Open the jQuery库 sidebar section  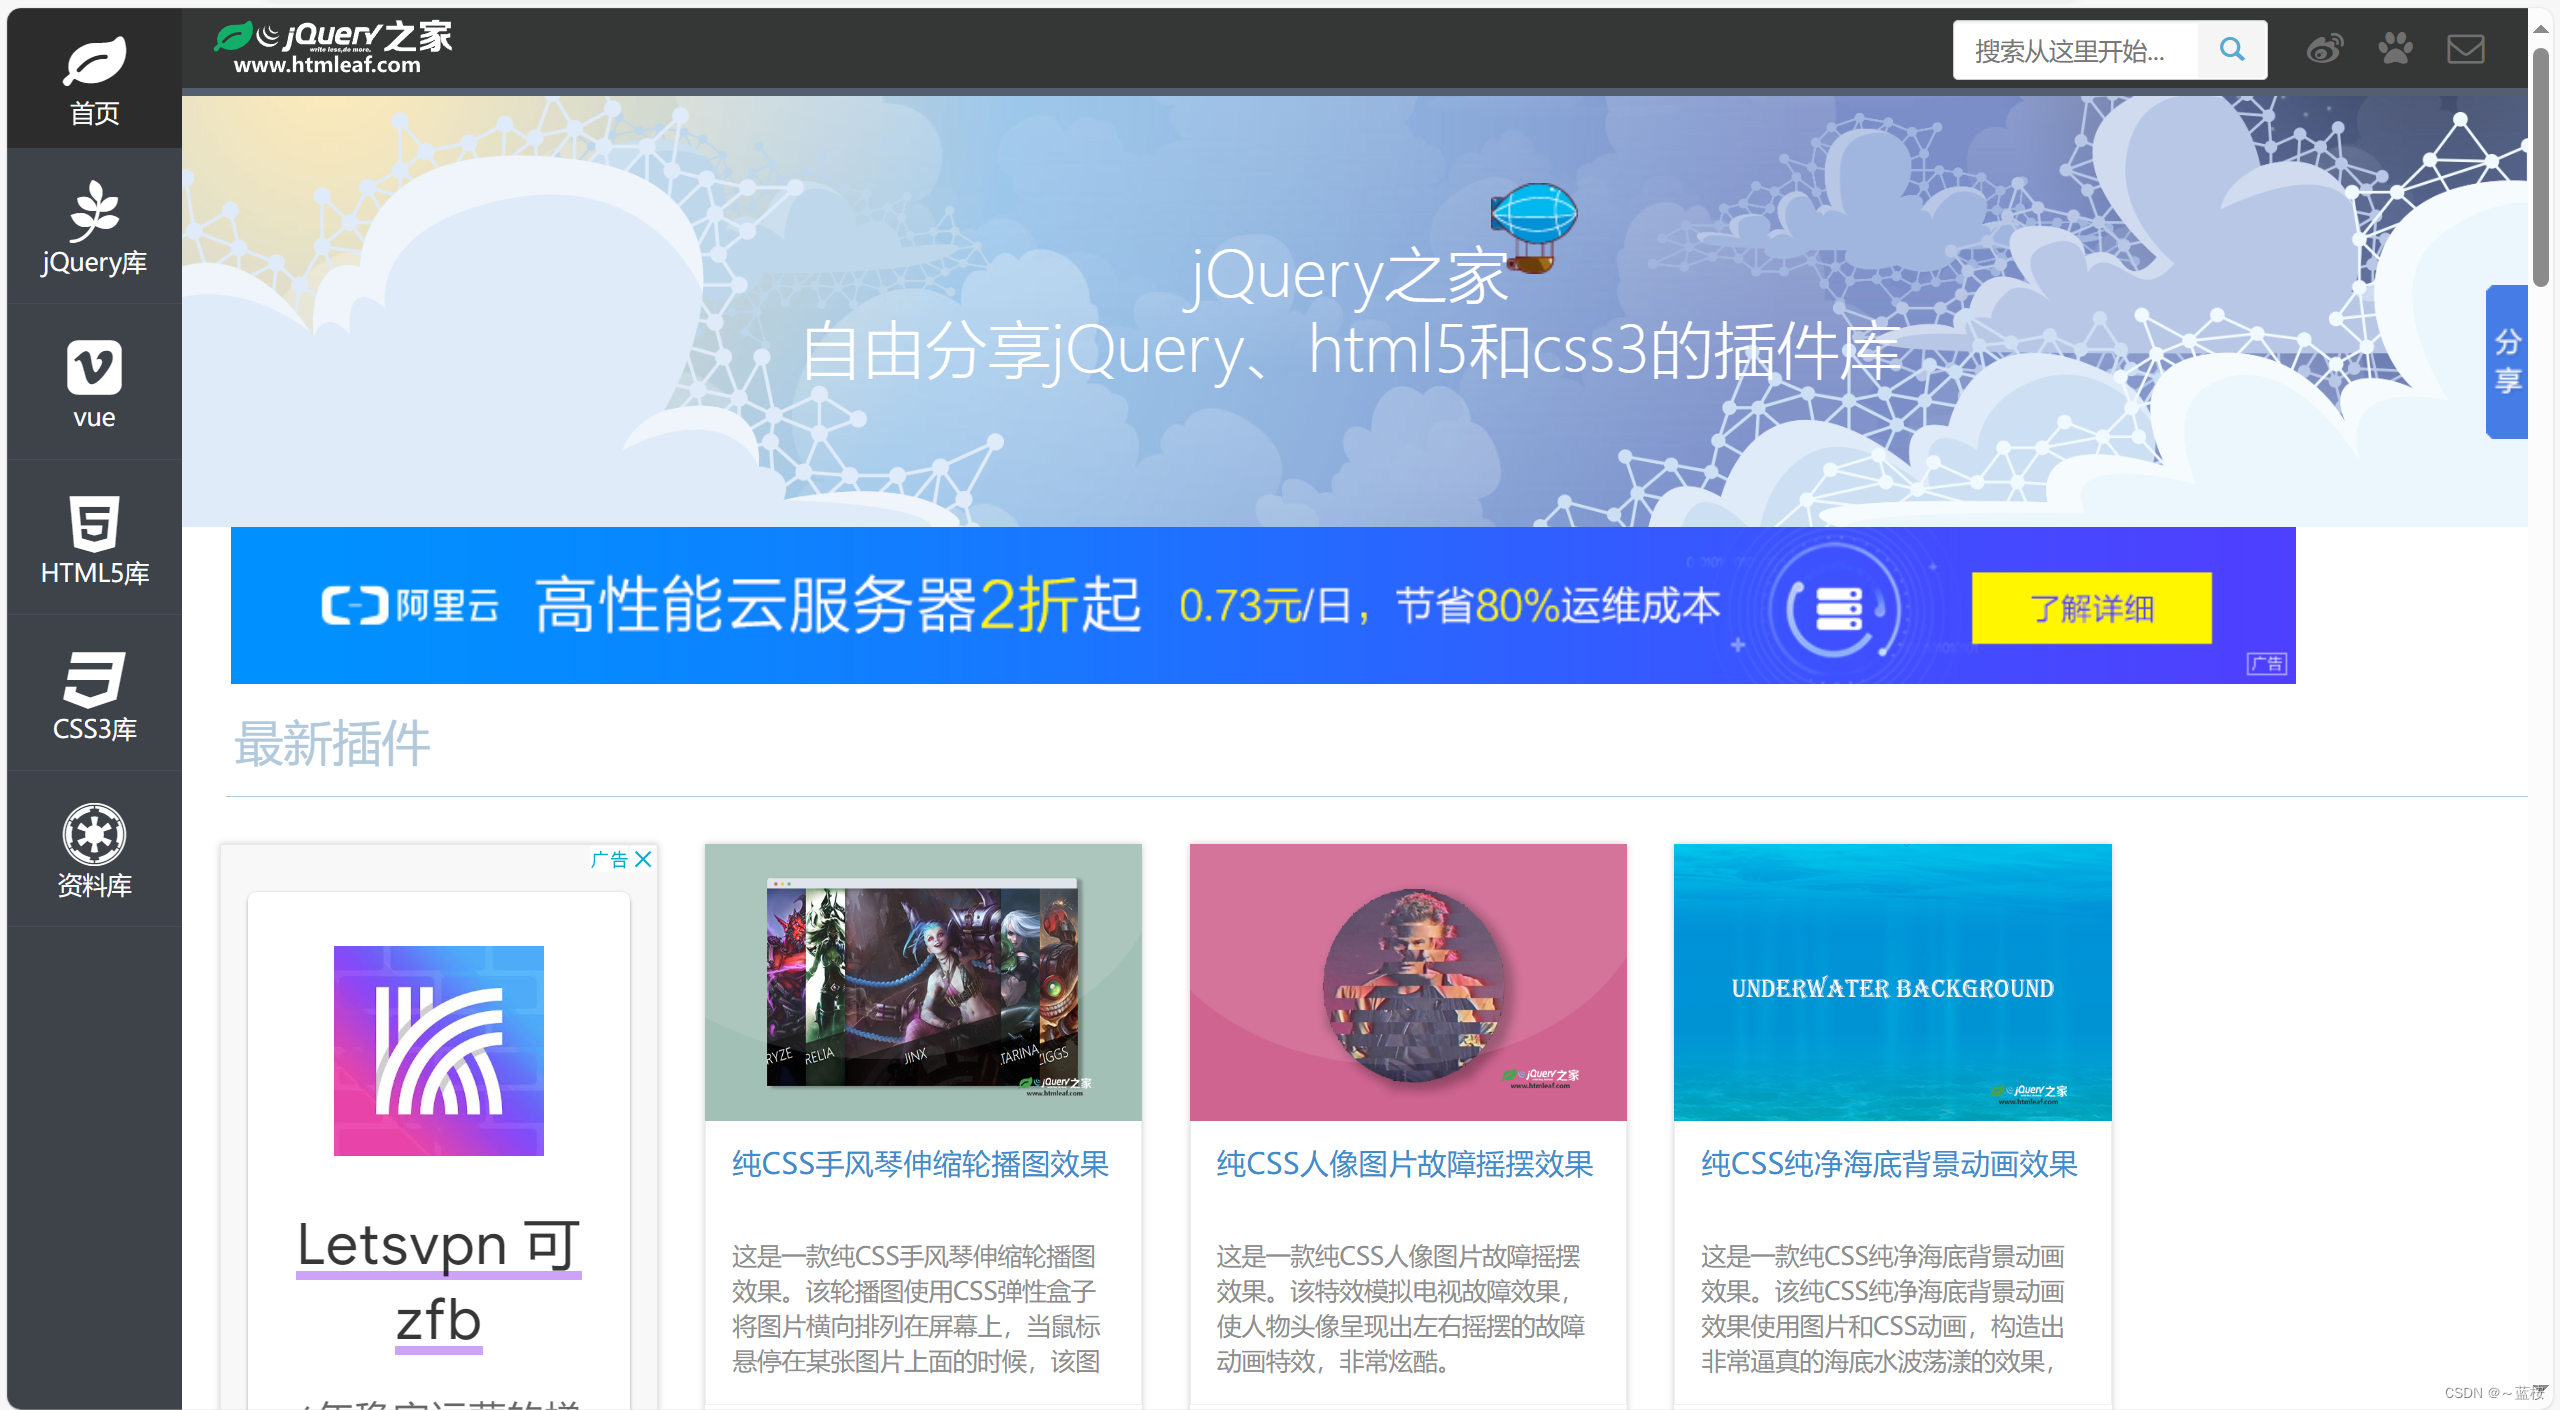(x=94, y=228)
